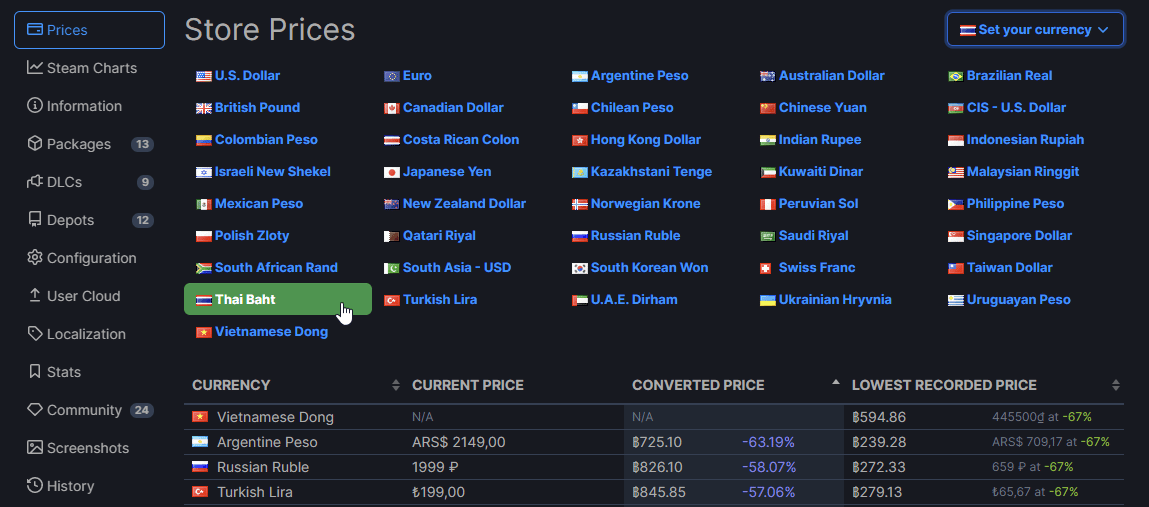Open the Depots sidebar entry

89,221
